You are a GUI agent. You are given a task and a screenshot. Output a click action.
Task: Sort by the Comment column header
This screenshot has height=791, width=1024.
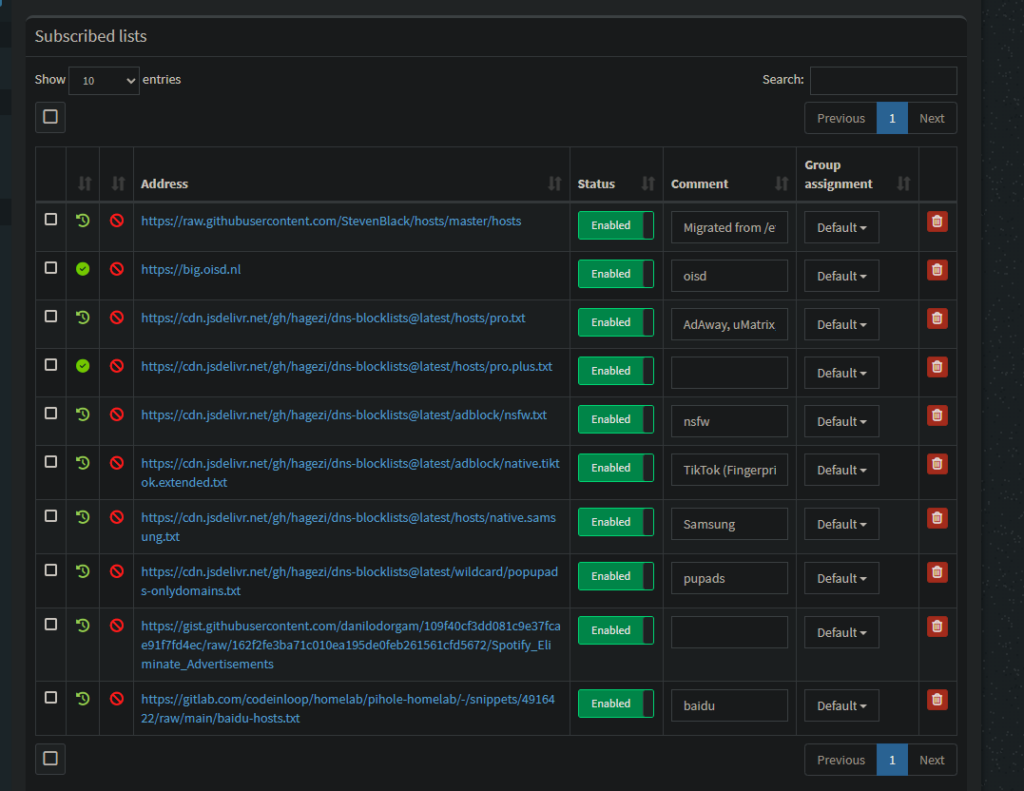tap(700, 184)
